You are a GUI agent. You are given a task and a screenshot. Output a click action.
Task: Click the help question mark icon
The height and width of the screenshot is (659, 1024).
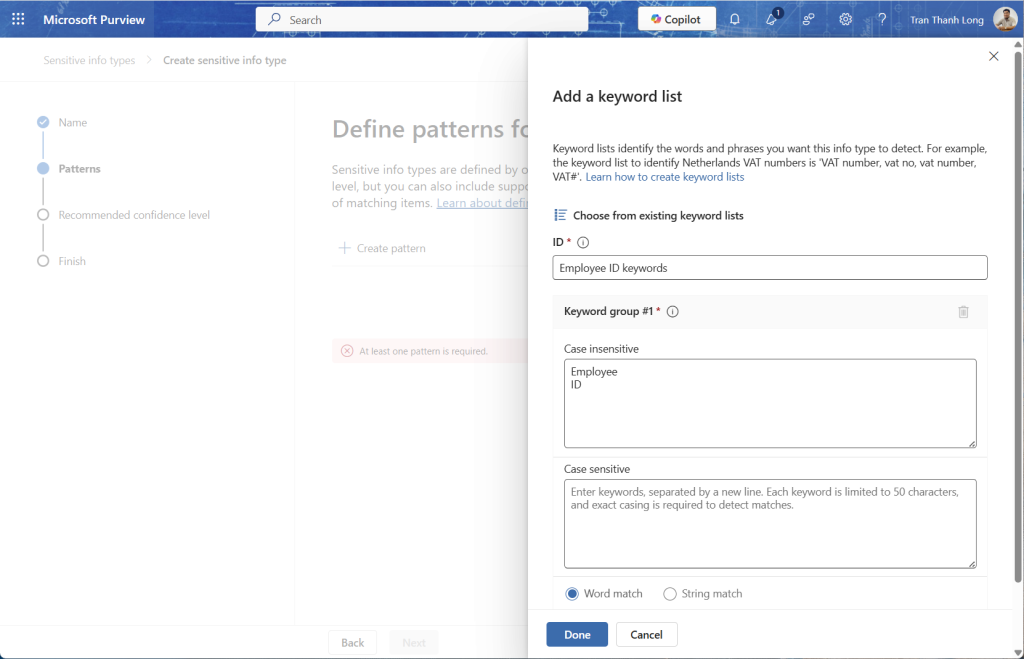(882, 19)
